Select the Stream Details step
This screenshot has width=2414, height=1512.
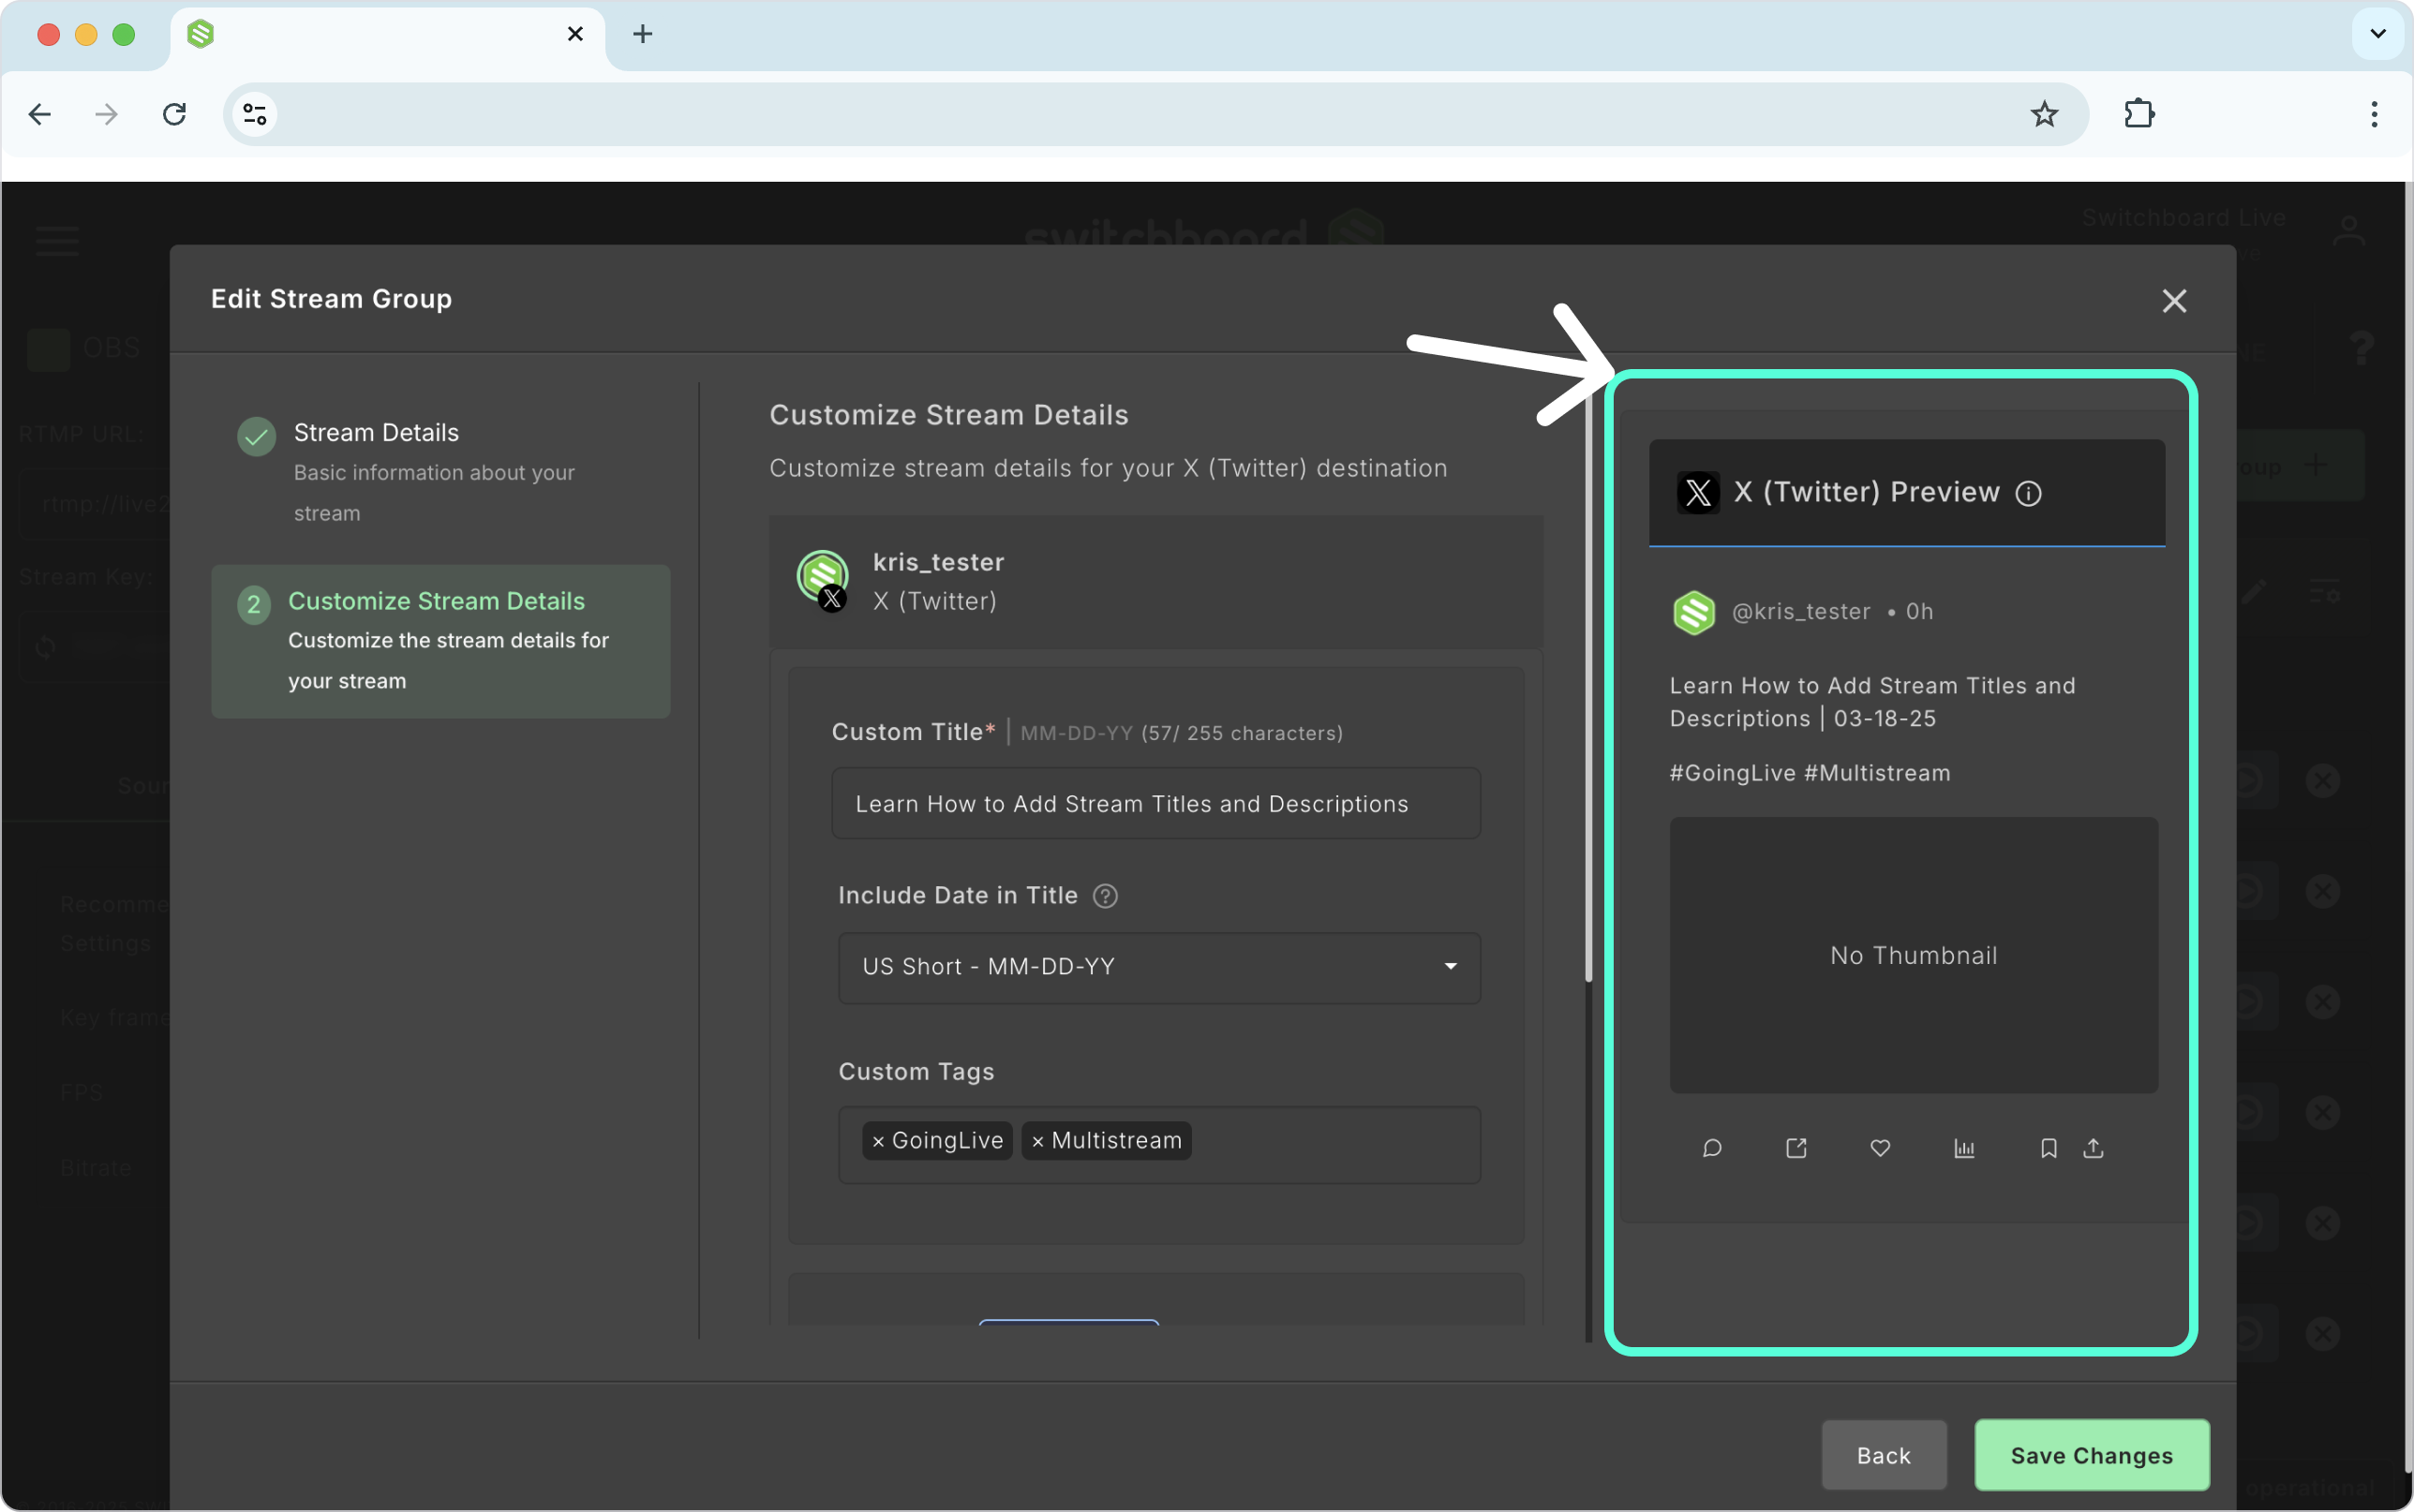pyautogui.click(x=441, y=471)
